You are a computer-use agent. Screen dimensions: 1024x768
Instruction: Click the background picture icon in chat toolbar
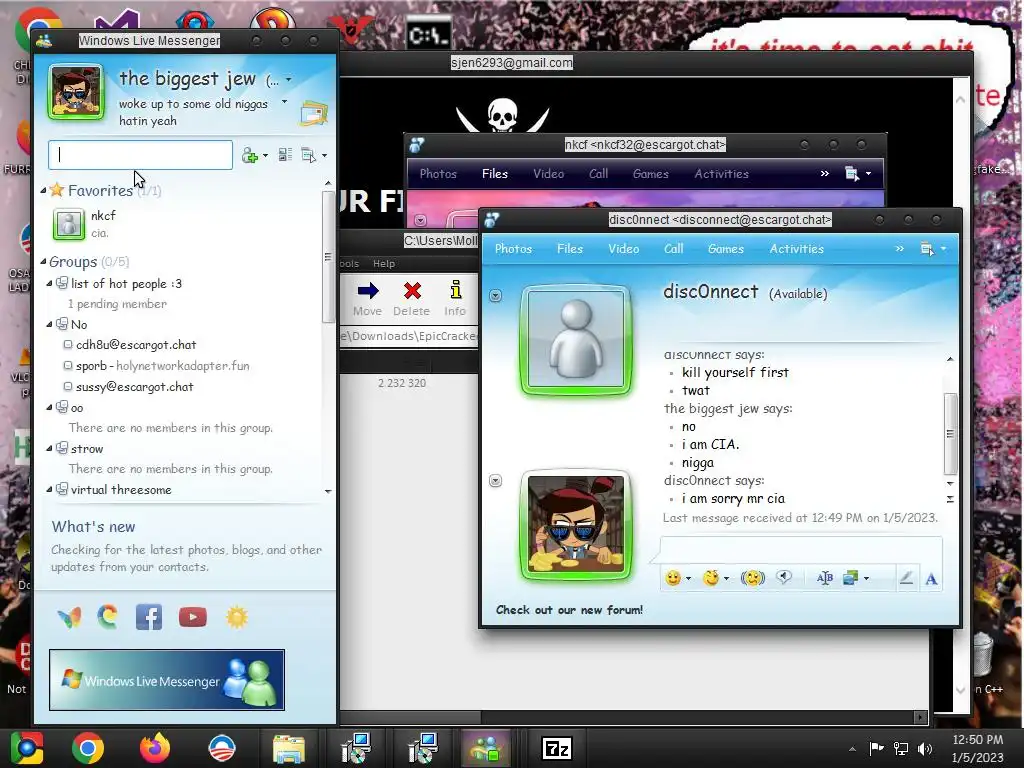(850, 578)
